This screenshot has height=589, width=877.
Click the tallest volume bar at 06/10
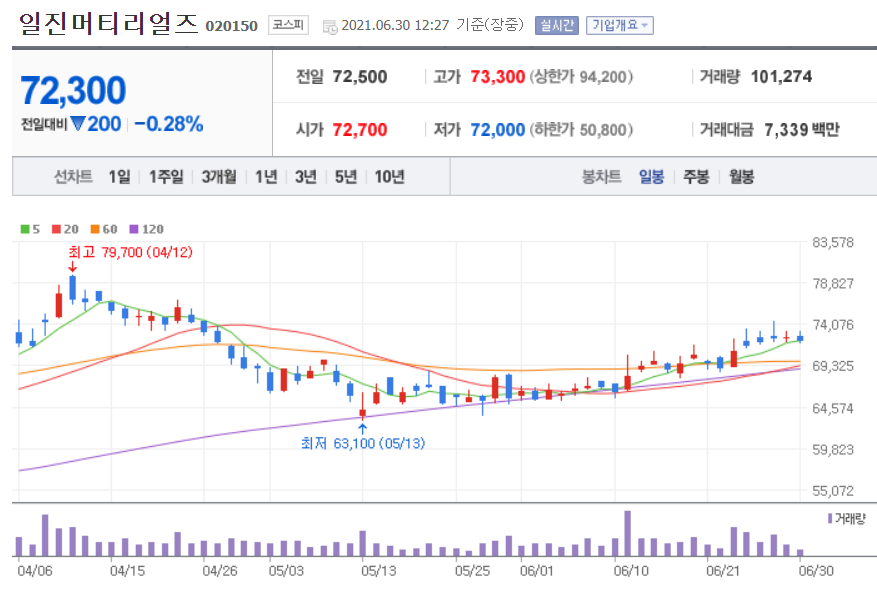(x=628, y=533)
